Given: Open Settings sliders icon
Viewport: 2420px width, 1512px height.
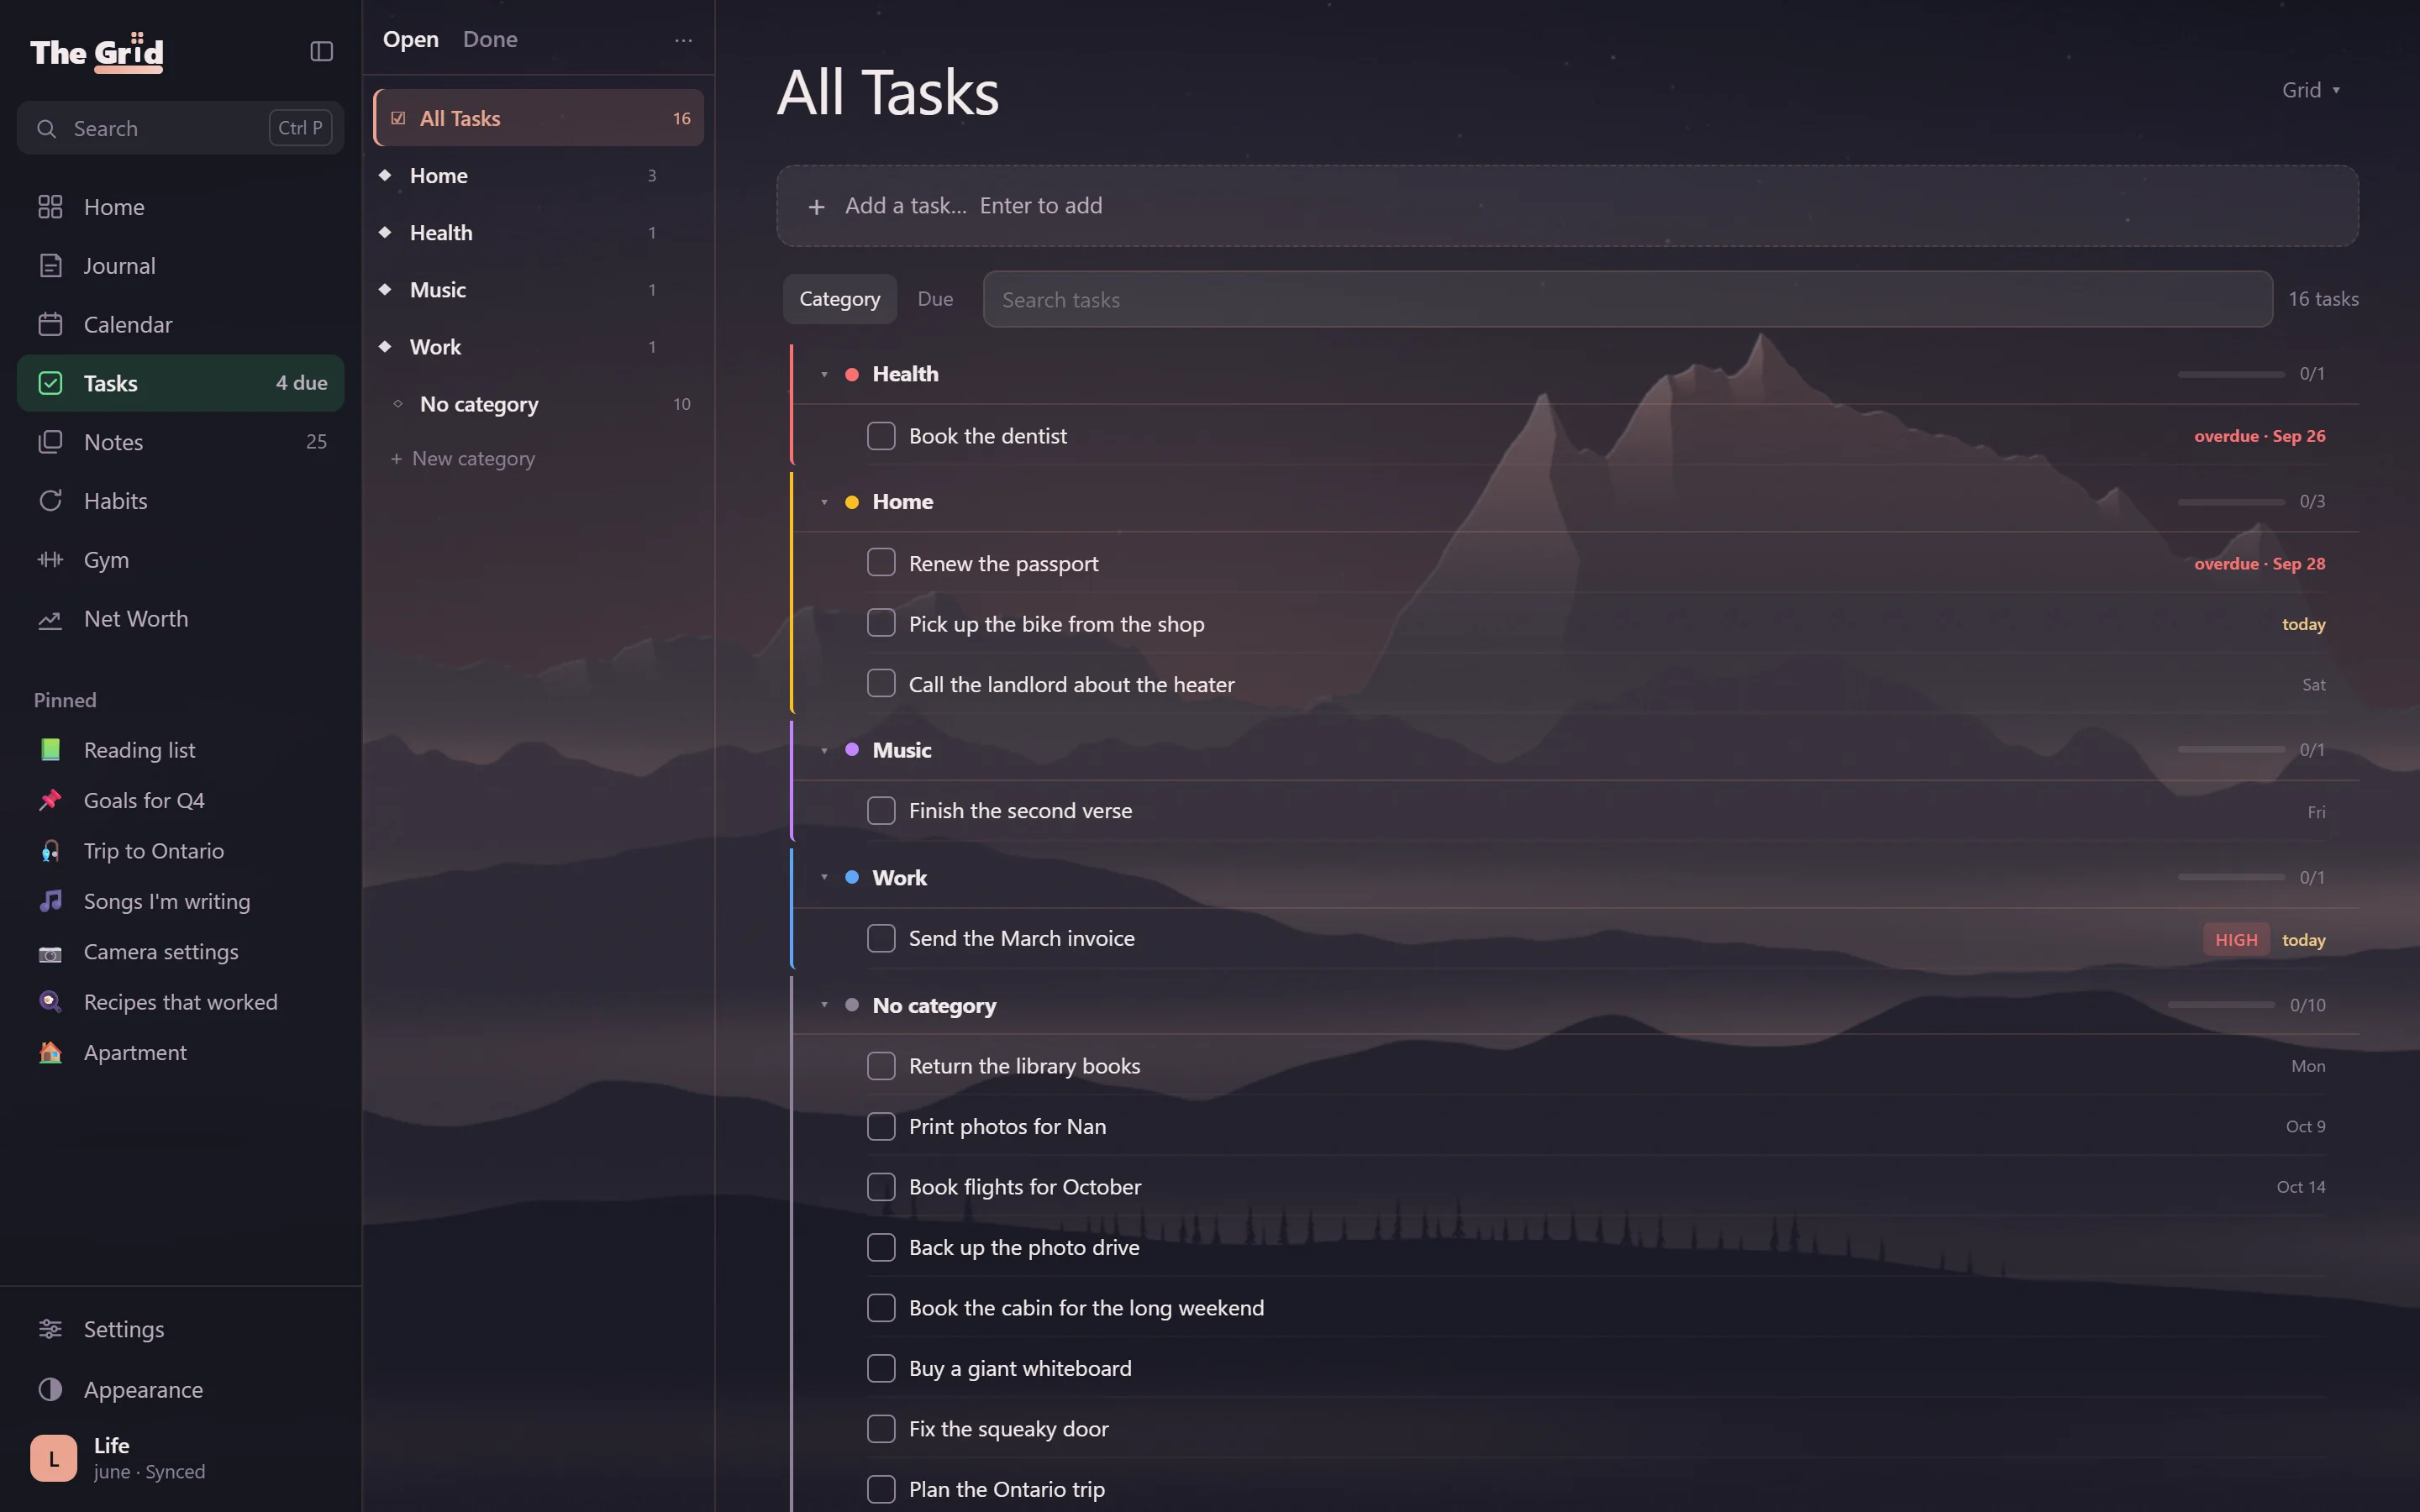Looking at the screenshot, I should [x=50, y=1329].
